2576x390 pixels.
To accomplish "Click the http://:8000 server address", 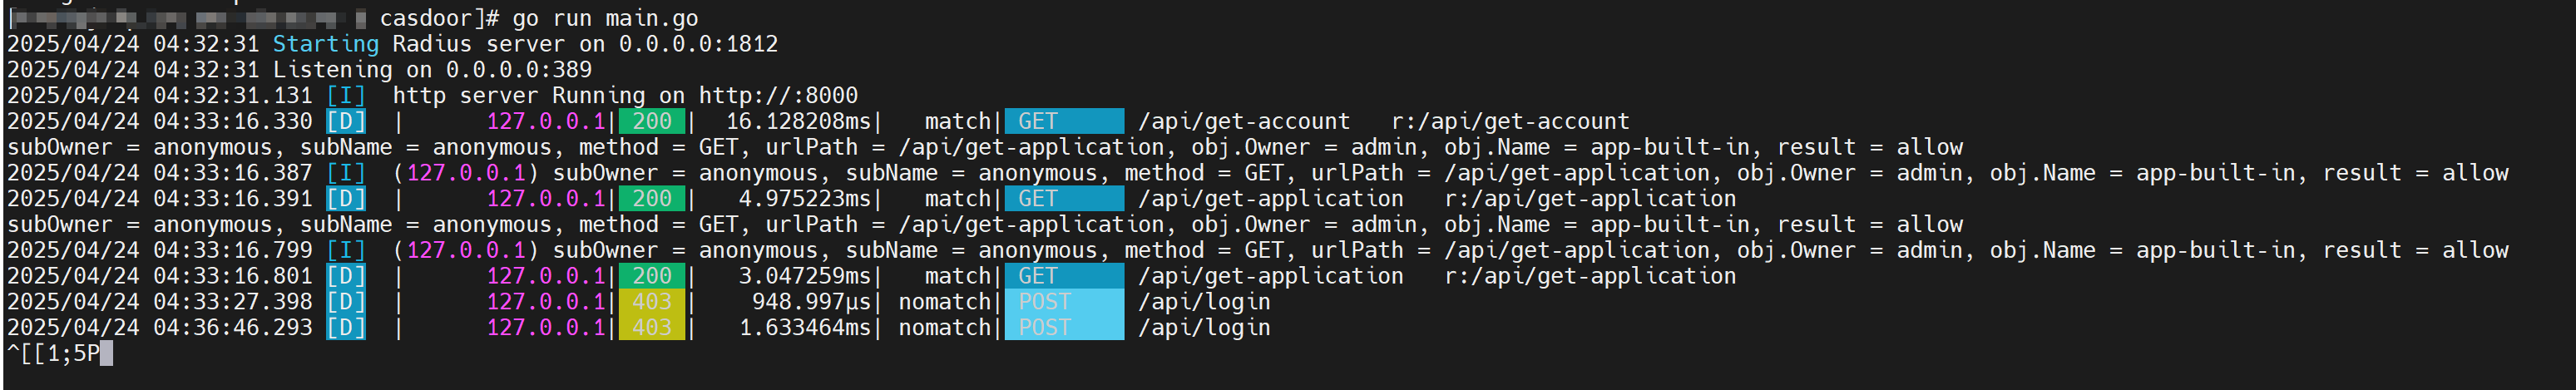I will (778, 95).
